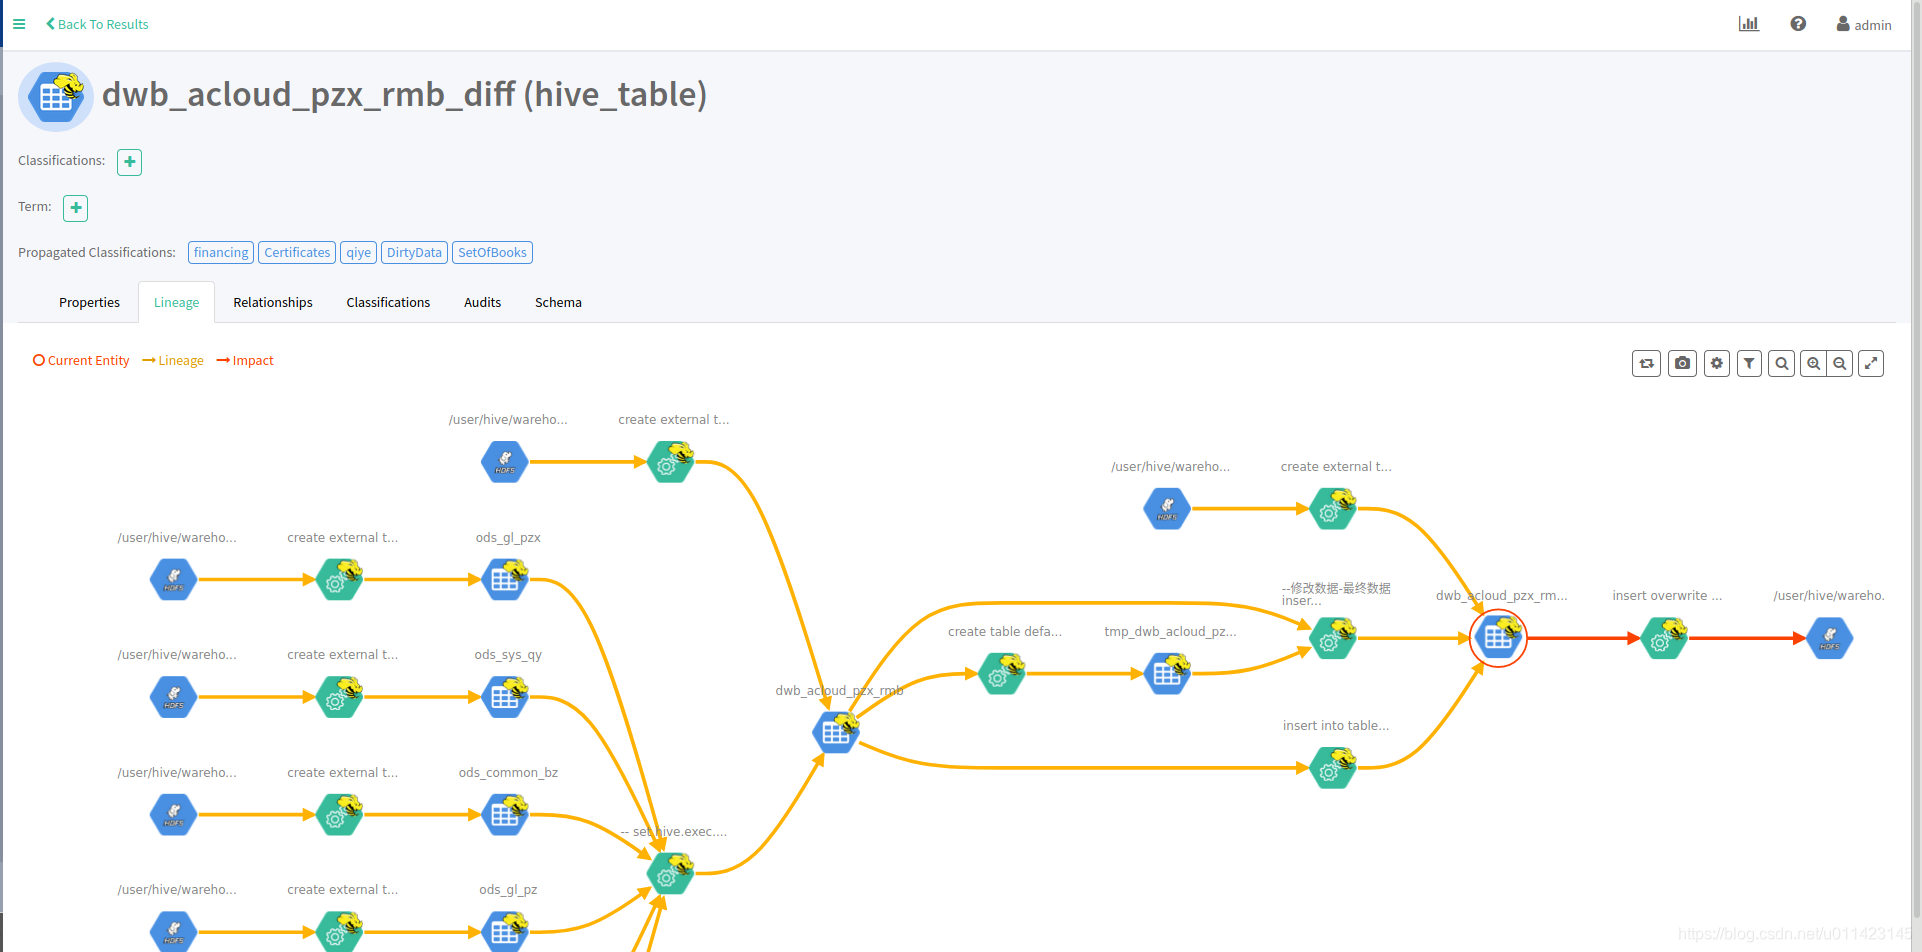The width and height of the screenshot is (1922, 952).
Task: Open lineage settings gear icon
Action: click(1717, 364)
